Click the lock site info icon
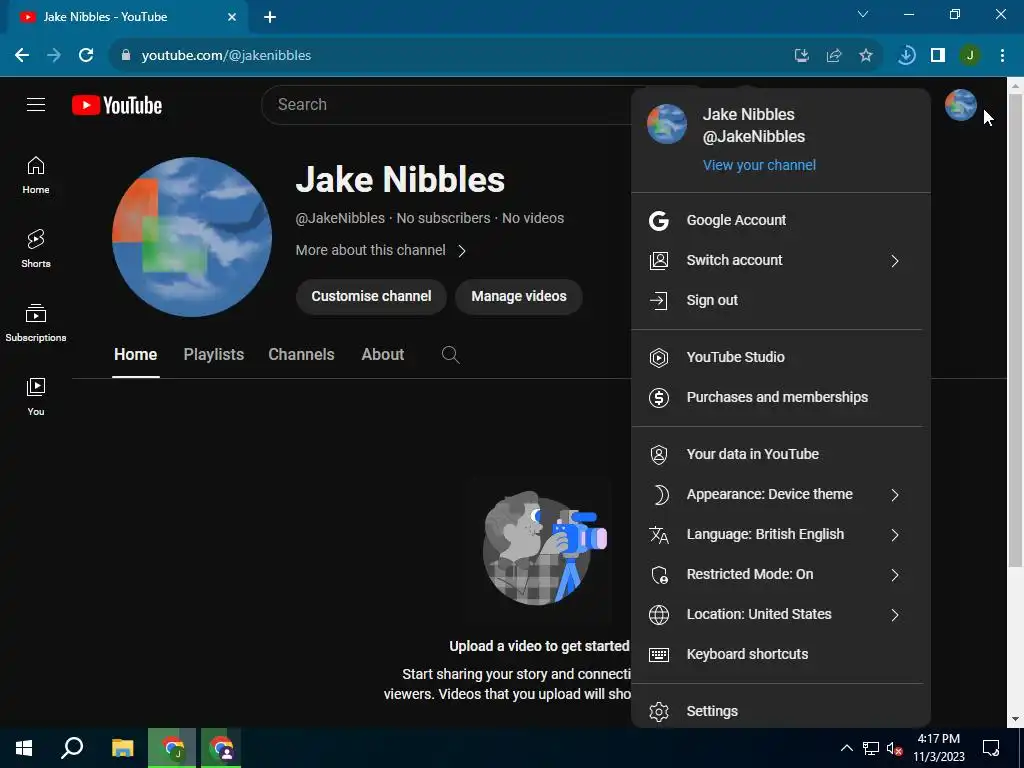1024x768 pixels. (x=126, y=56)
